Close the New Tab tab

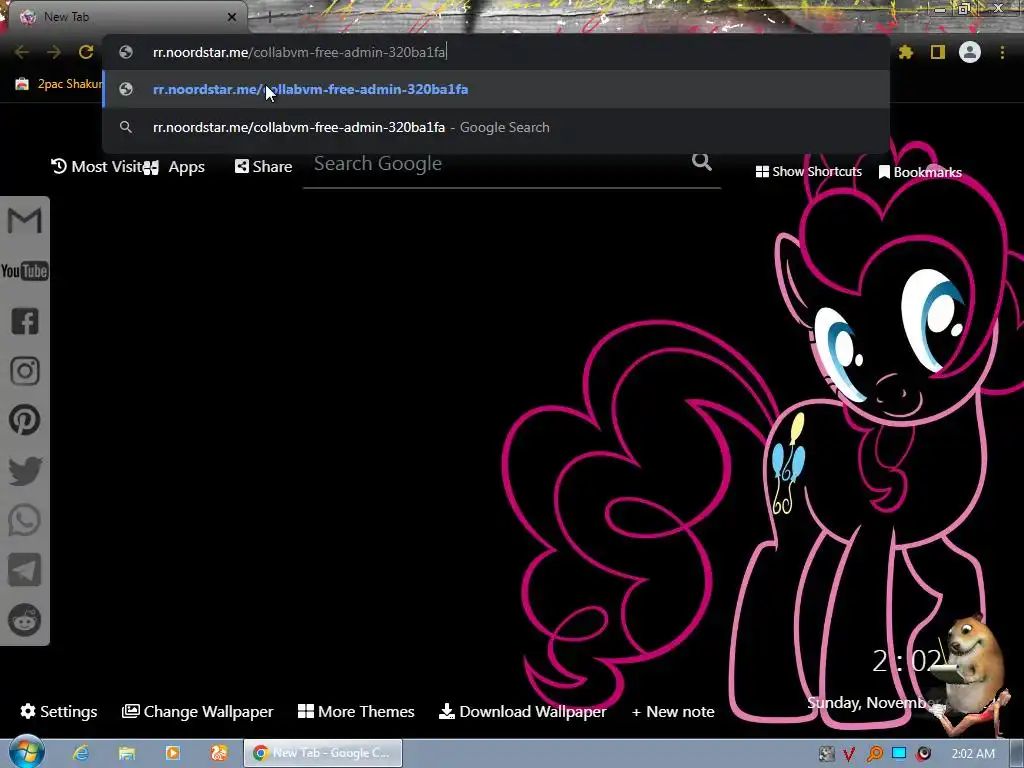click(x=232, y=17)
